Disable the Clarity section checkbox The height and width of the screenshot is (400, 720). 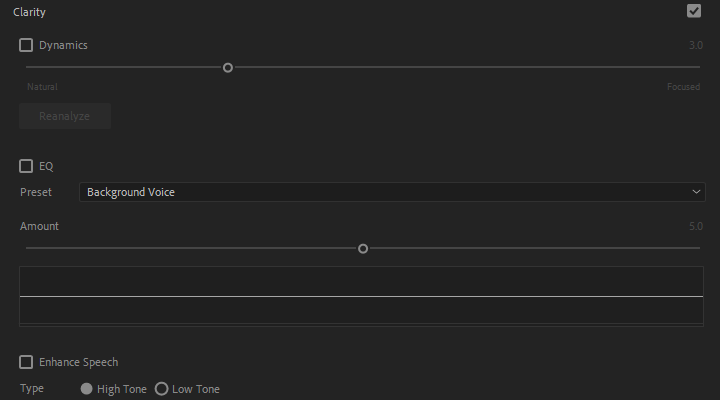694,11
